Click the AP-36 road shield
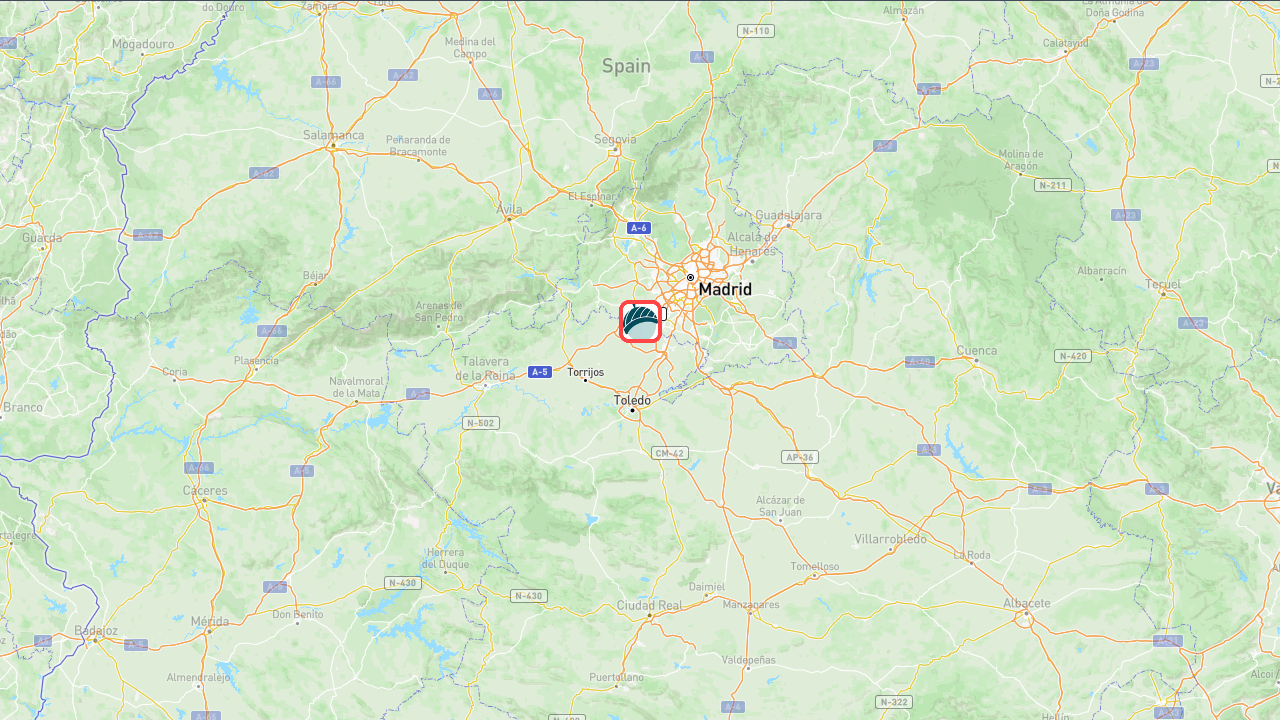Image resolution: width=1280 pixels, height=720 pixels. click(x=799, y=457)
